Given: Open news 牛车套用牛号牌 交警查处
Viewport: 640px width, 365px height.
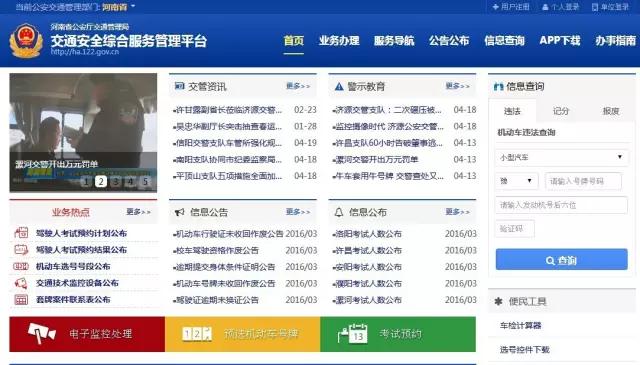Looking at the screenshot, I should pos(388,176).
